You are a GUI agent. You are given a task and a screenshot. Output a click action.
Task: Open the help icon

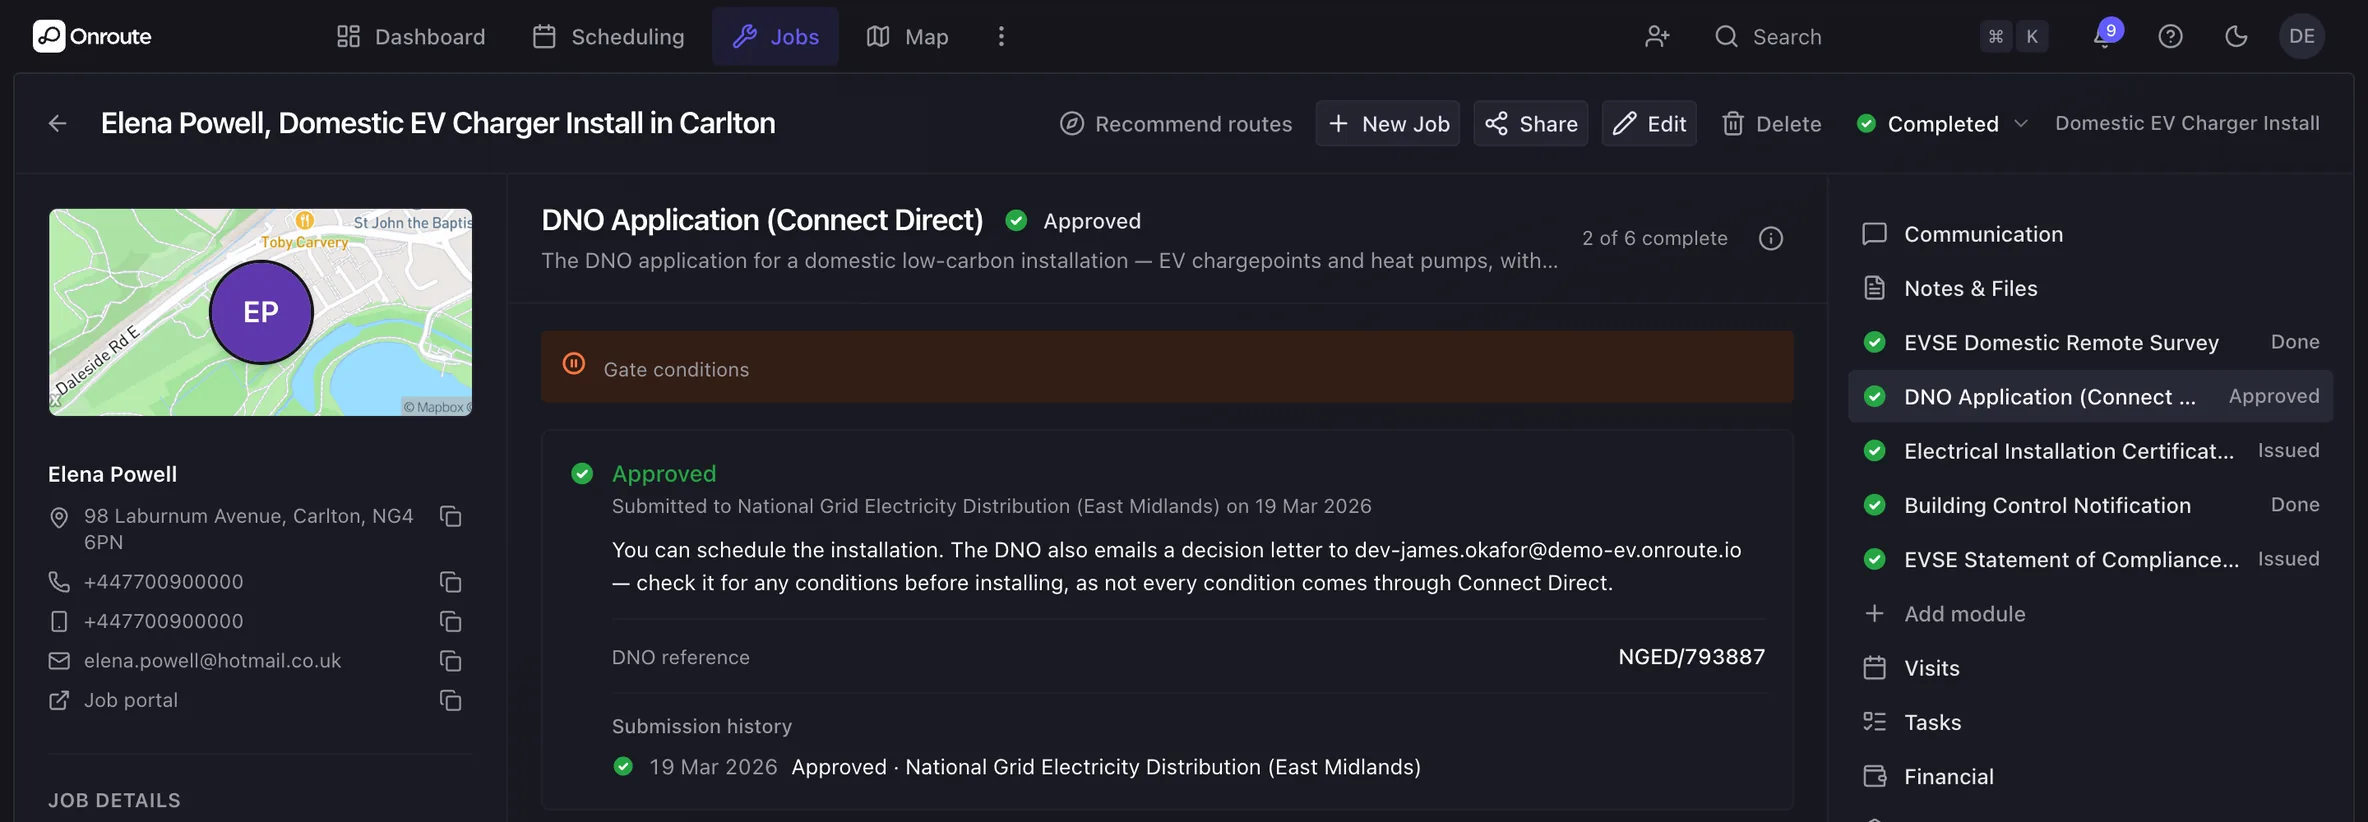click(2170, 36)
